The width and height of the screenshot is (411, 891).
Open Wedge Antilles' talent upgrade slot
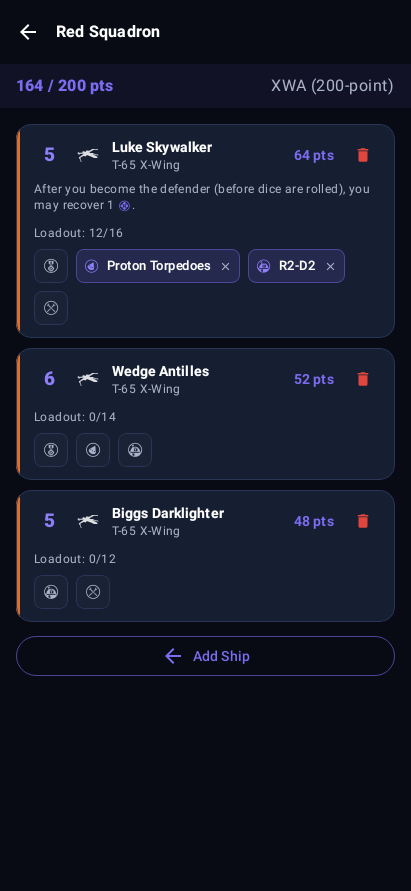coord(51,450)
